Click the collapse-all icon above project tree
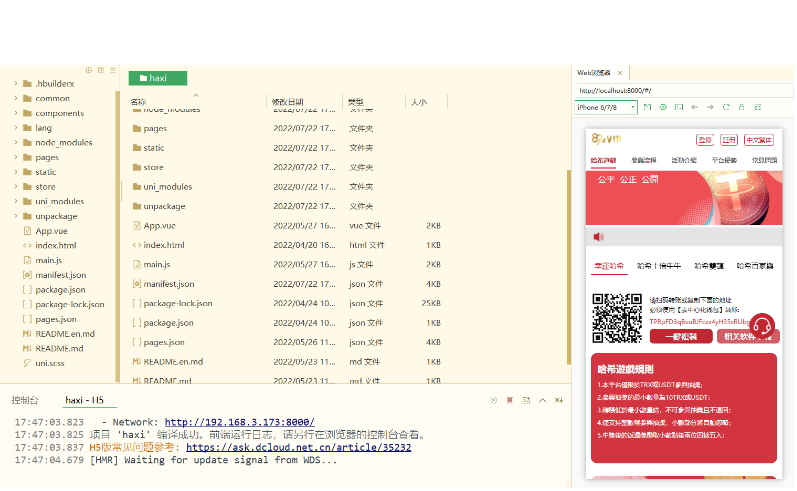 click(x=100, y=70)
